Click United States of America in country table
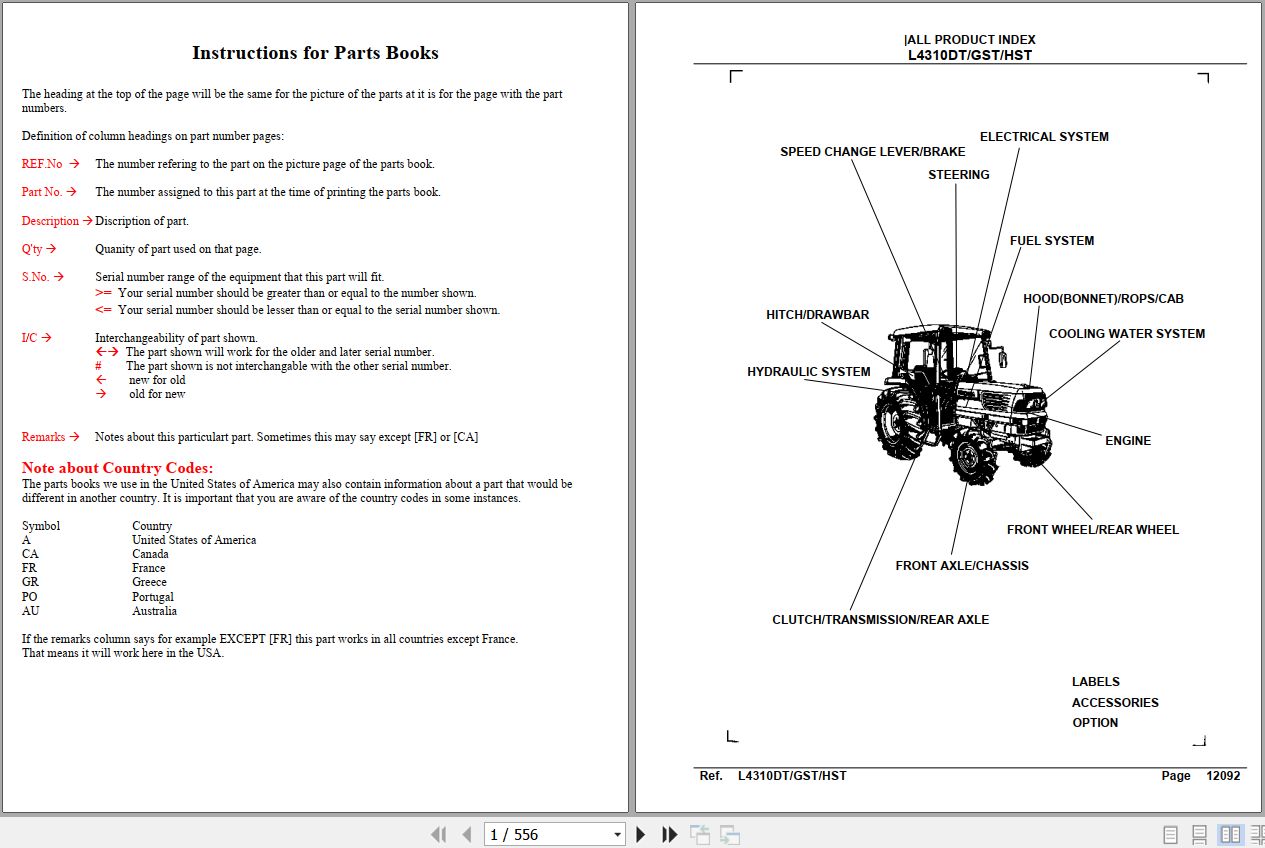Viewport: 1265px width, 848px height. [194, 540]
